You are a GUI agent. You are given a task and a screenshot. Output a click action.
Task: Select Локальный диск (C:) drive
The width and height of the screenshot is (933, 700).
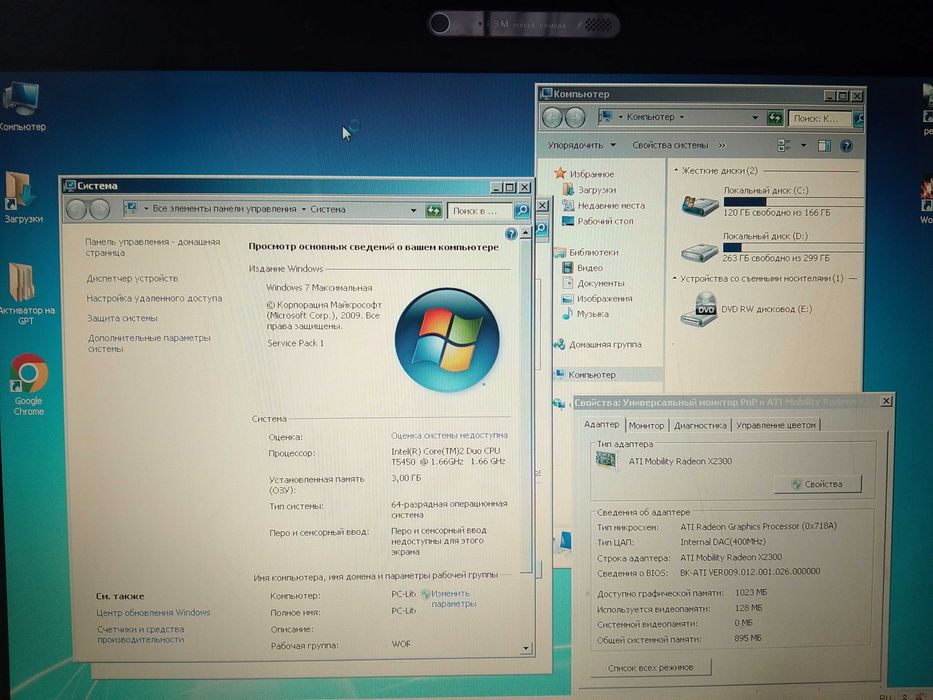click(771, 202)
